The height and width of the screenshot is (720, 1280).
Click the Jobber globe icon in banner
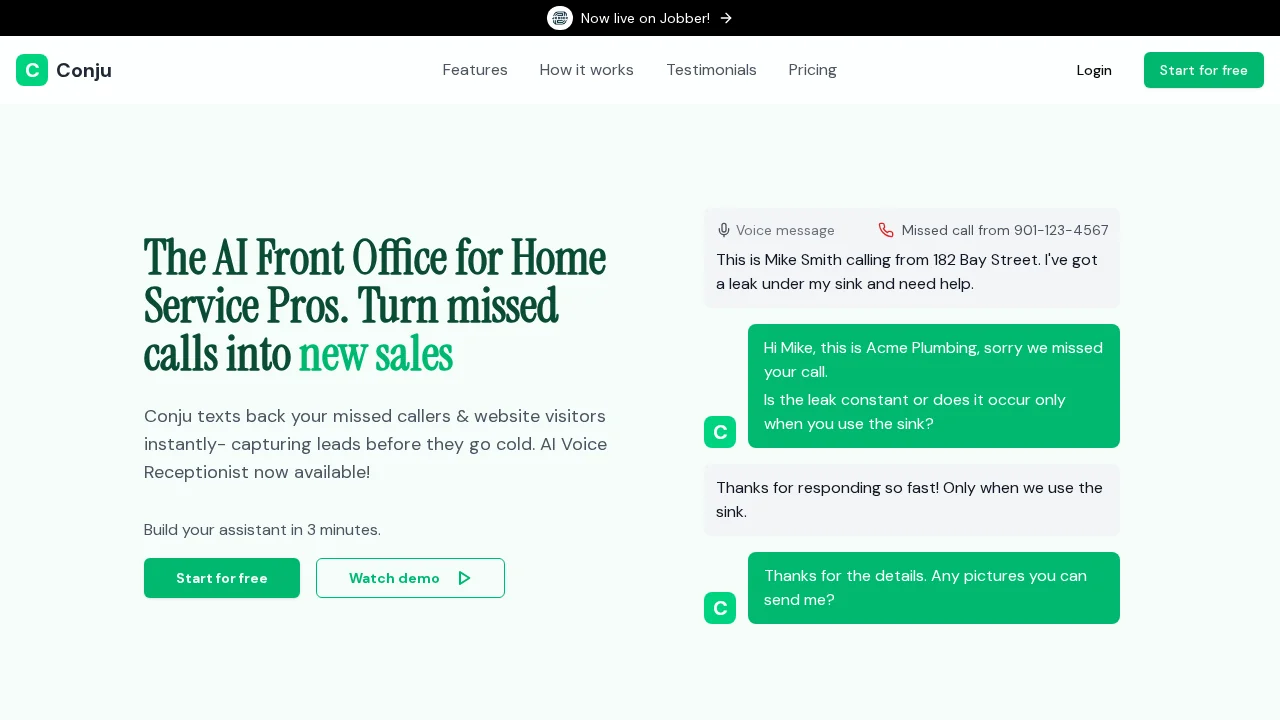coord(560,18)
